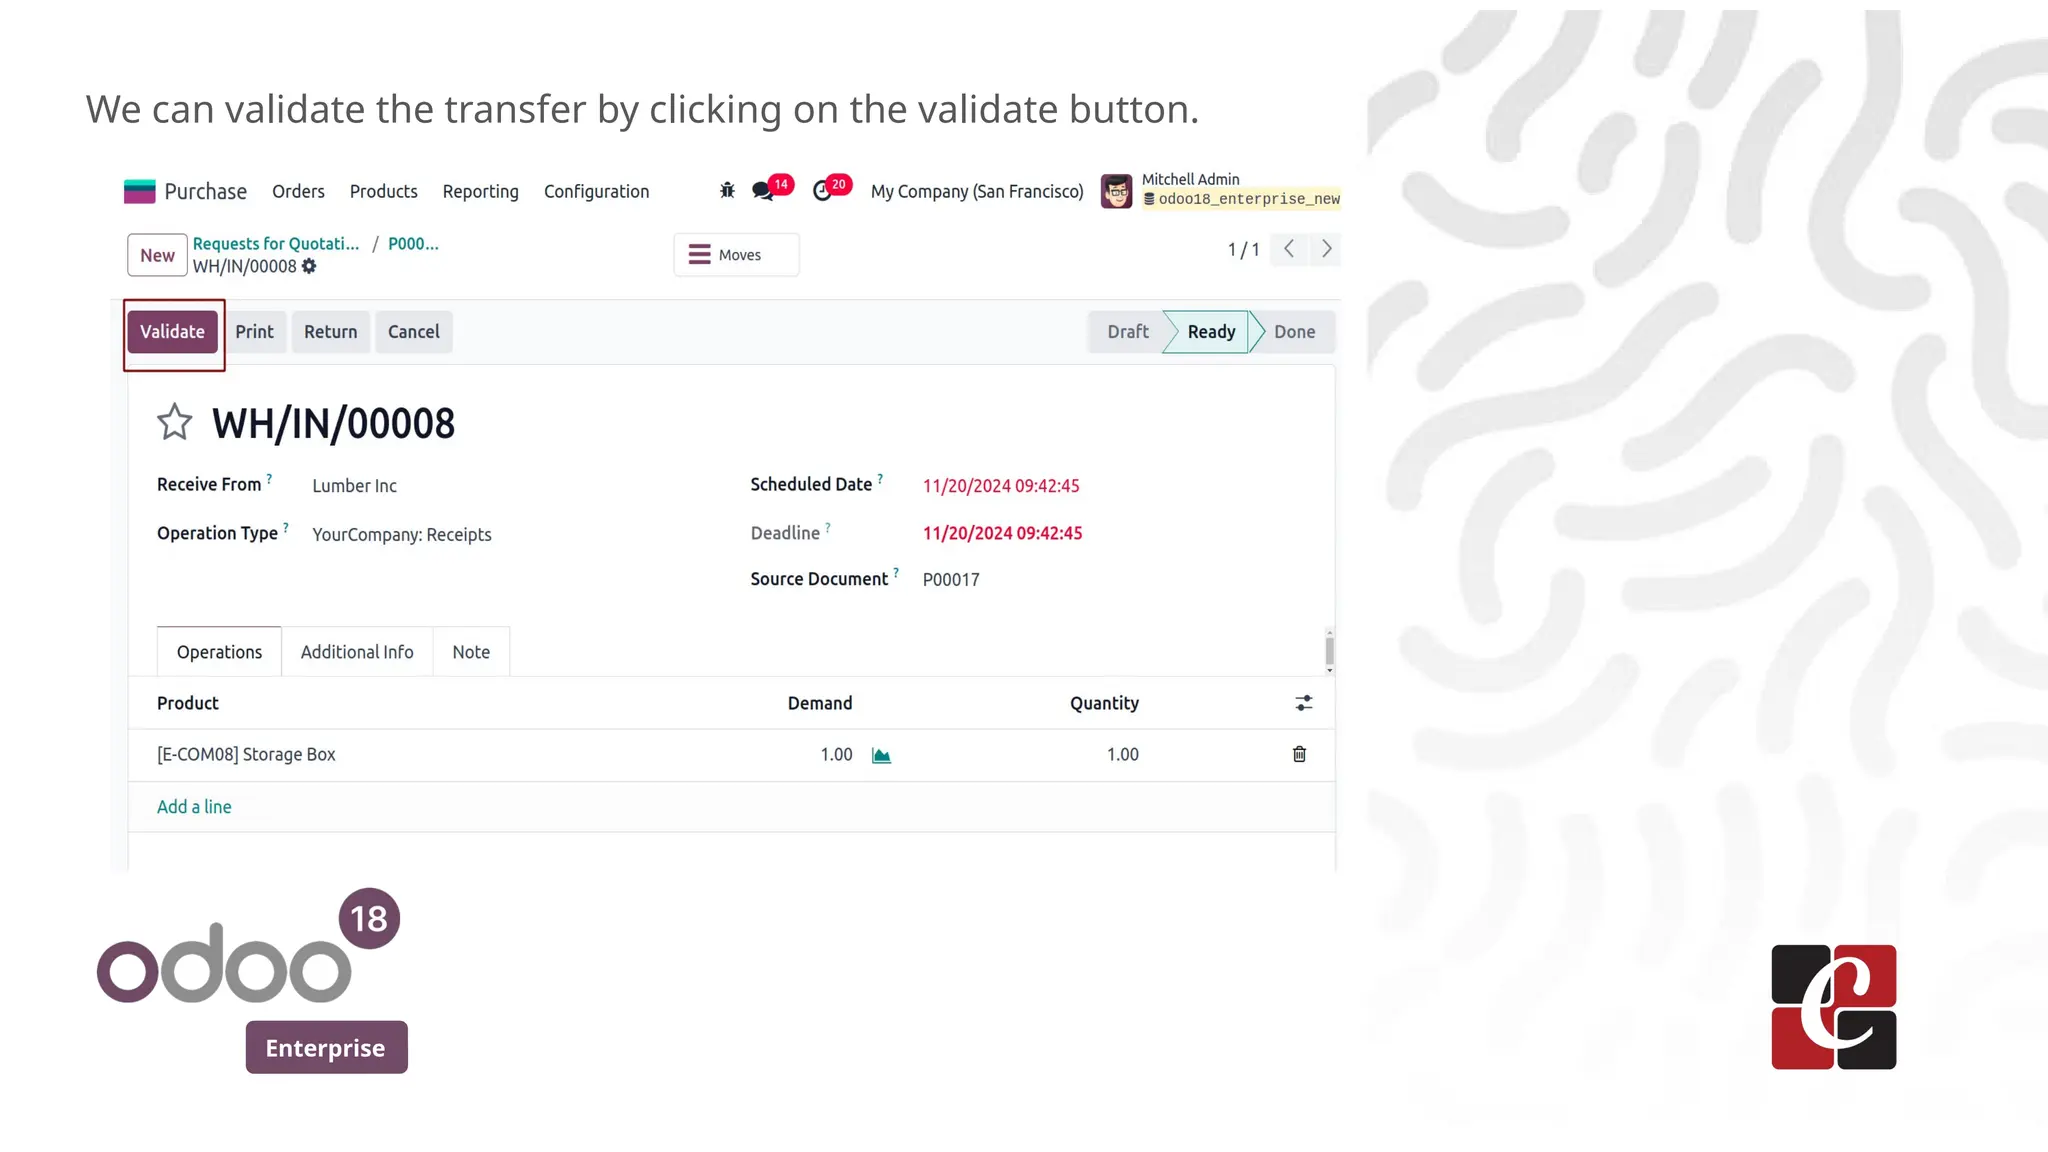Screen dimensions: 2048x1152
Task: Delete the Storage Box line with trash icon
Action: pos(1299,754)
